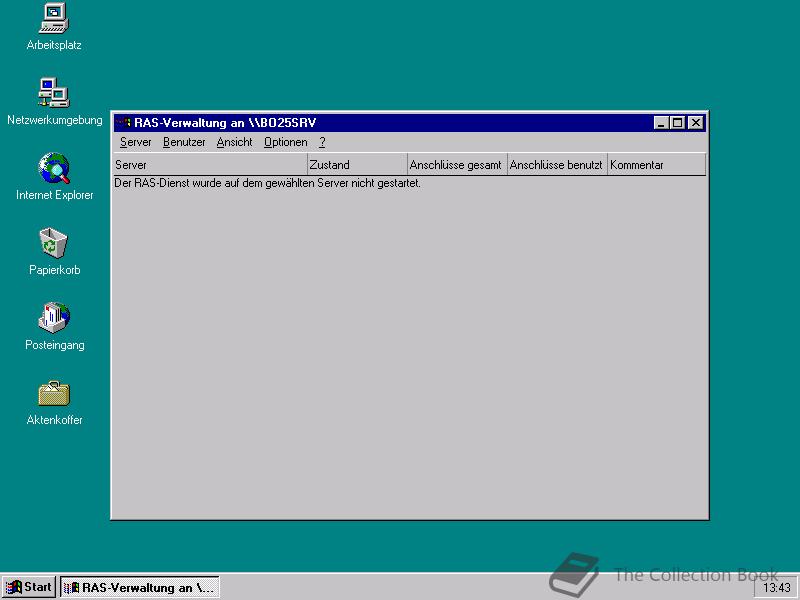This screenshot has width=800, height=600.
Task: Click the RAS-Dienst nicht gestartet message text
Action: coord(267,183)
